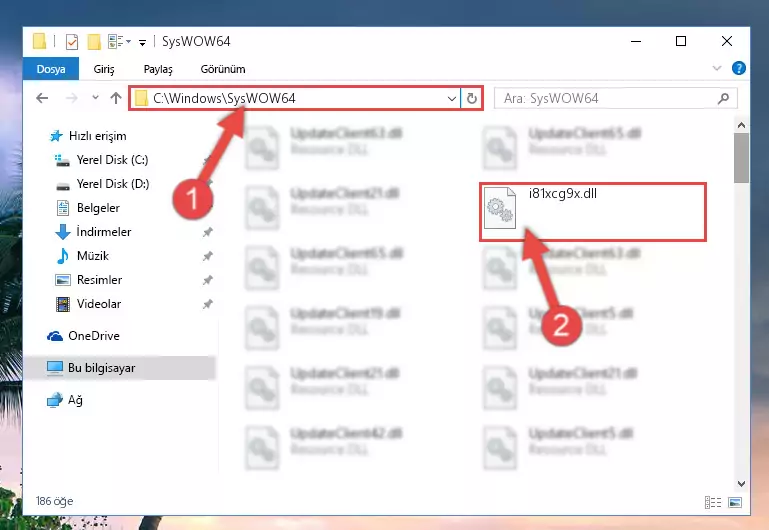
Task: Click the Back navigation arrow
Action: point(42,99)
